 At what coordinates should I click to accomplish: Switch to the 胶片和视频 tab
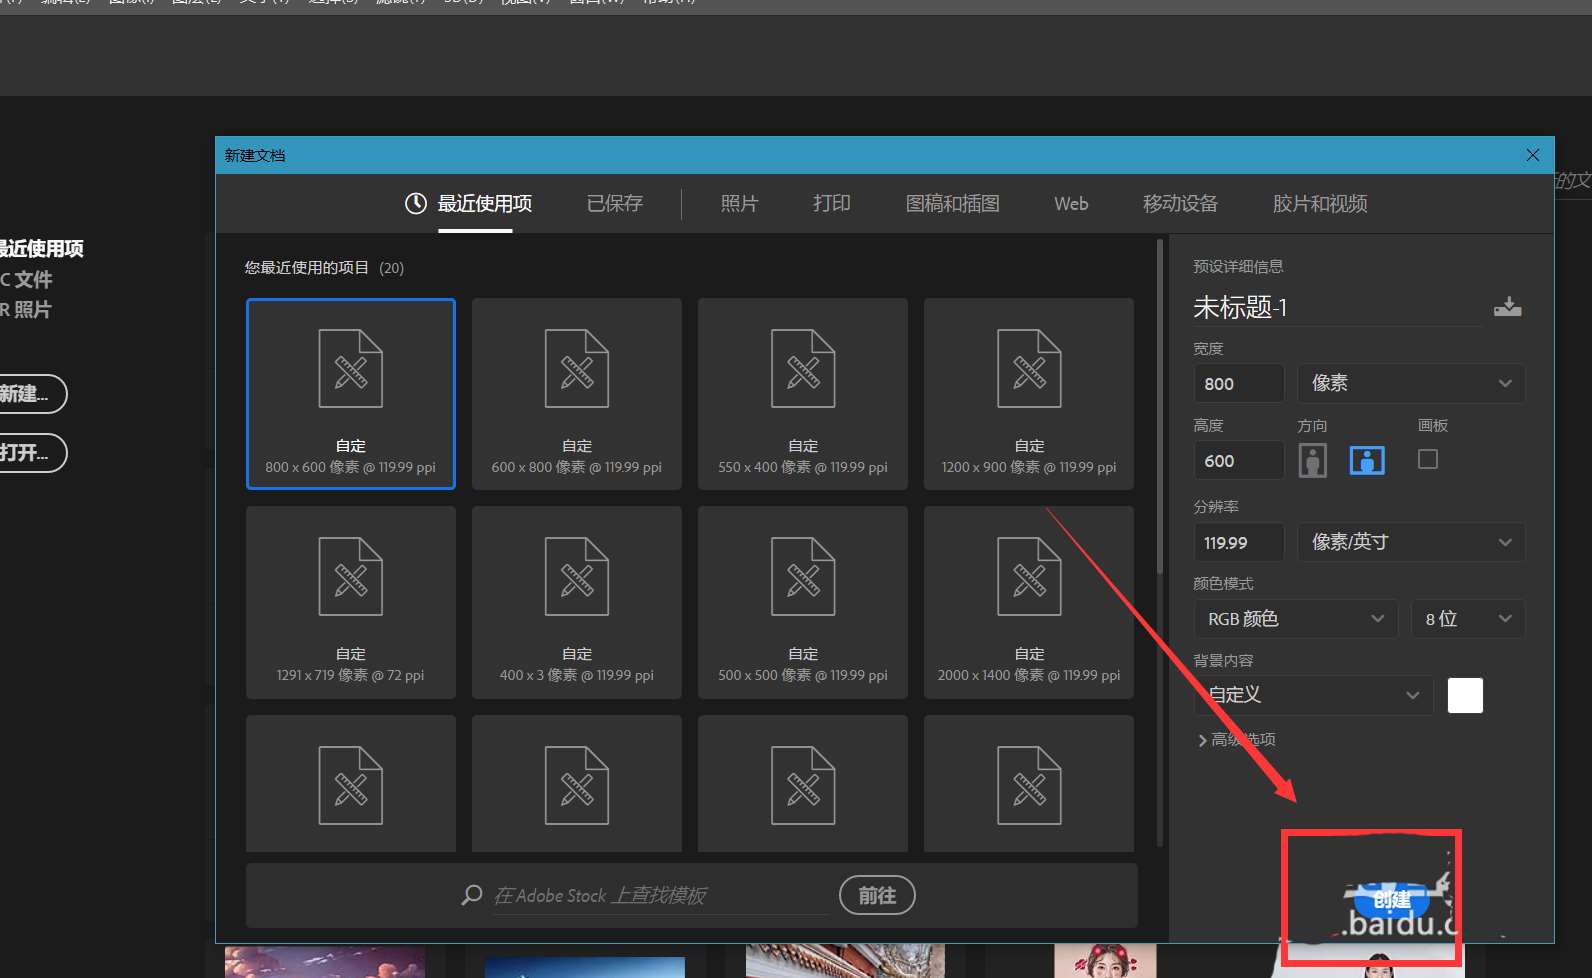pyautogui.click(x=1320, y=204)
